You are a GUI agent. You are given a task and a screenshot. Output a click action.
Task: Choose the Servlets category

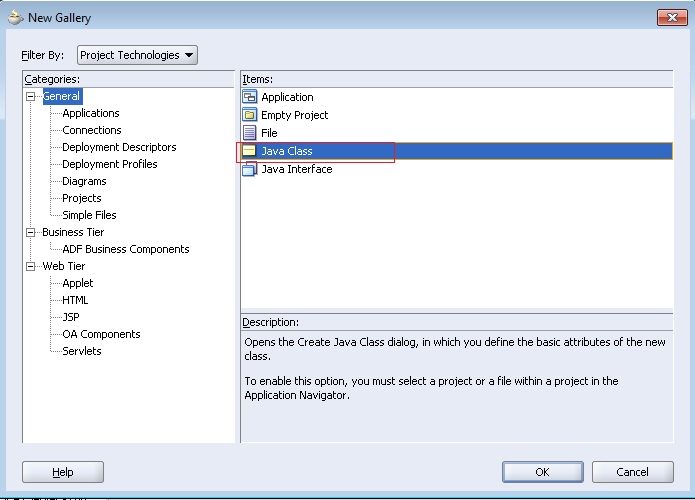coord(82,351)
